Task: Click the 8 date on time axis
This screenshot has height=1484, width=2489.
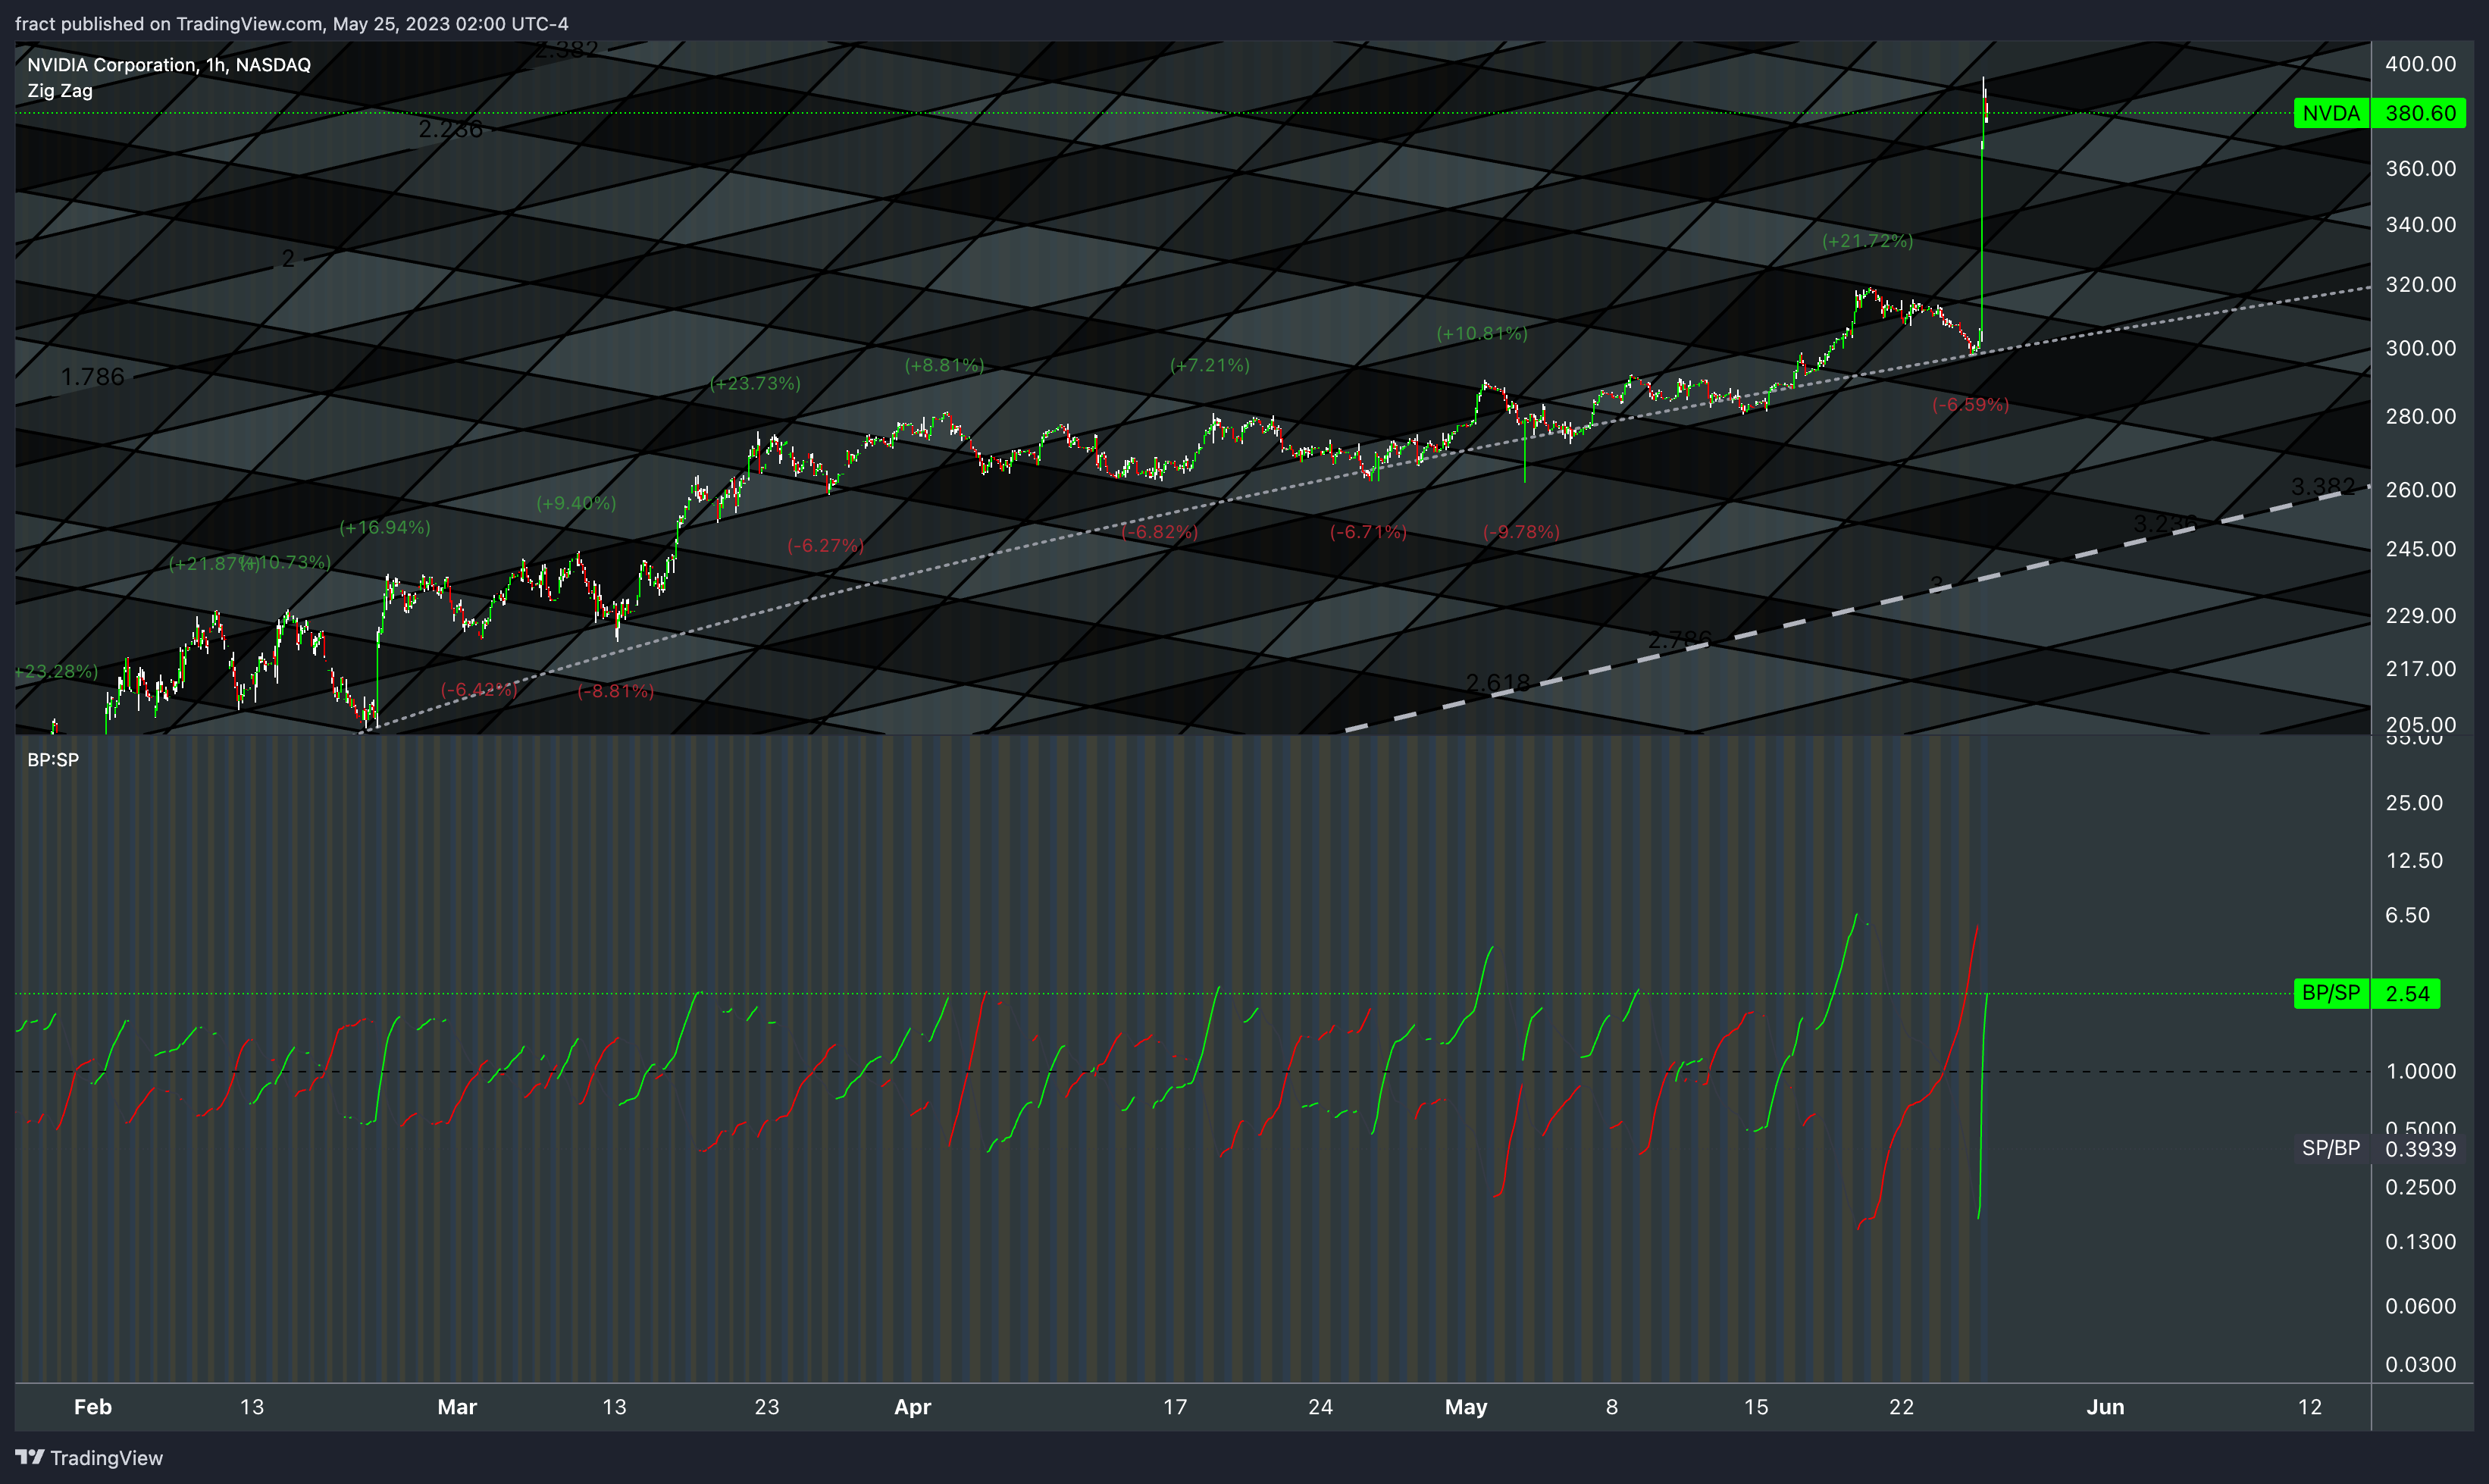Action: tap(1611, 1407)
